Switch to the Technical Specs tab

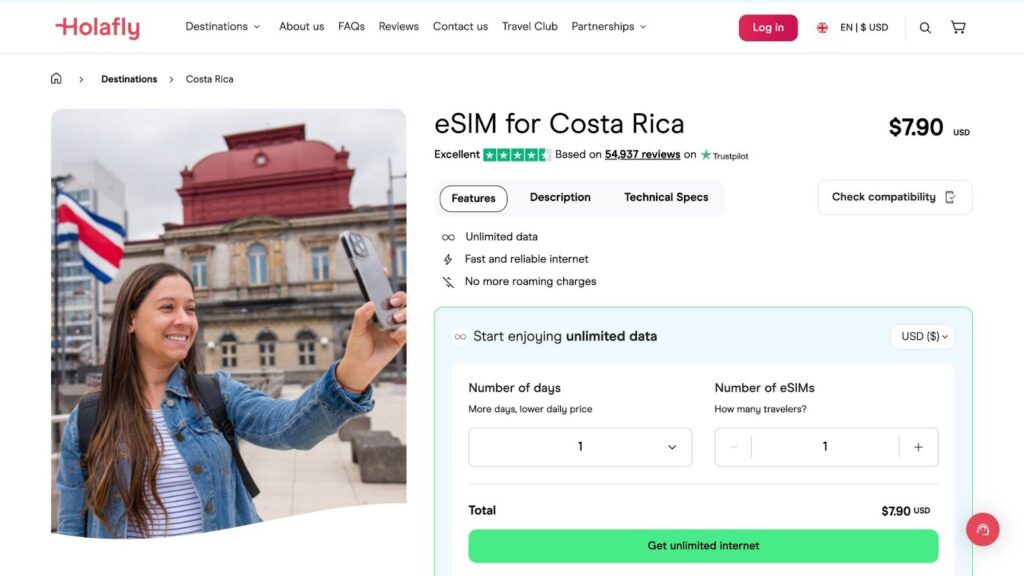(x=666, y=197)
